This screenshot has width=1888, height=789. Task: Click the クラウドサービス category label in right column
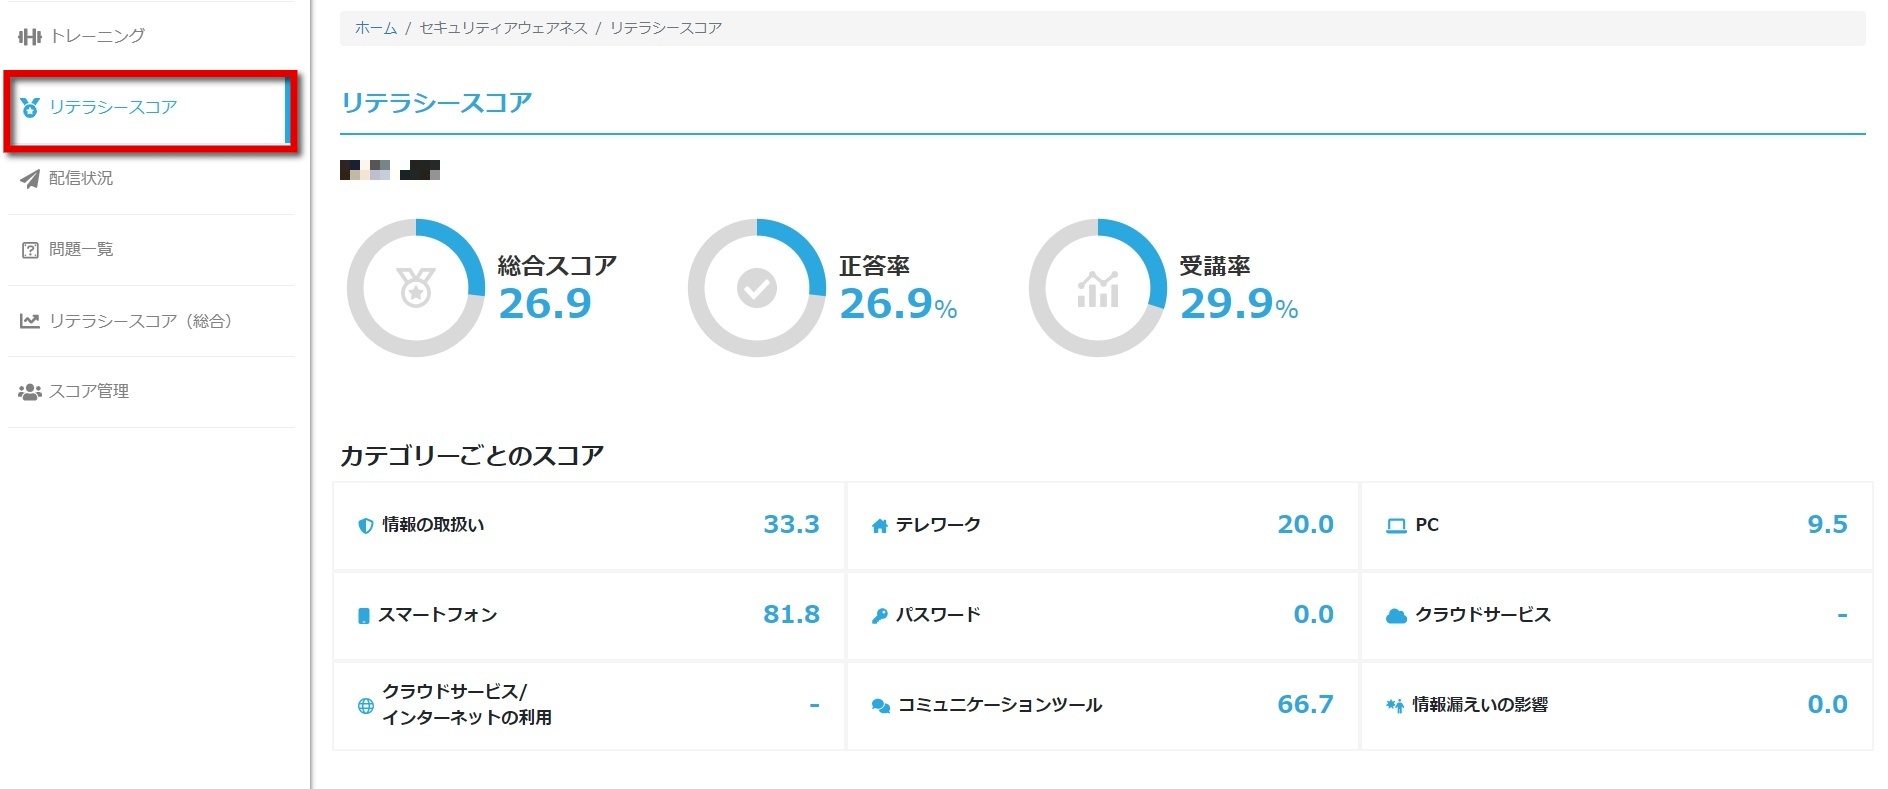pyautogui.click(x=1483, y=615)
